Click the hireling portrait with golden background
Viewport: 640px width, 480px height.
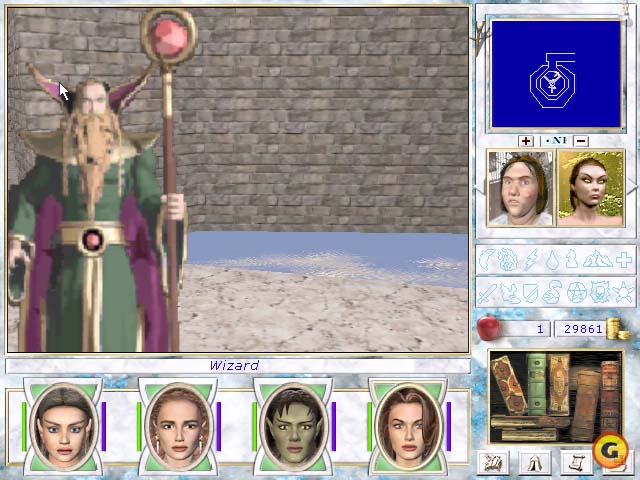pyautogui.click(x=590, y=188)
